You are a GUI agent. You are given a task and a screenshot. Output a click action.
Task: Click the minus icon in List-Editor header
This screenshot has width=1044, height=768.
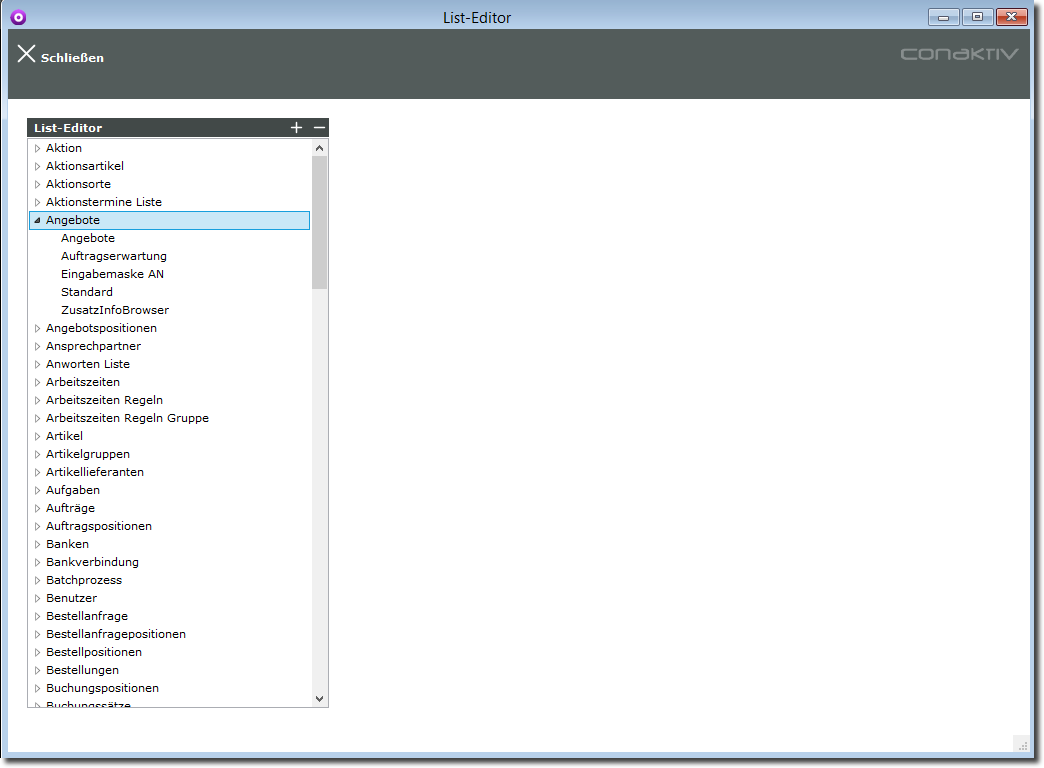tap(319, 128)
